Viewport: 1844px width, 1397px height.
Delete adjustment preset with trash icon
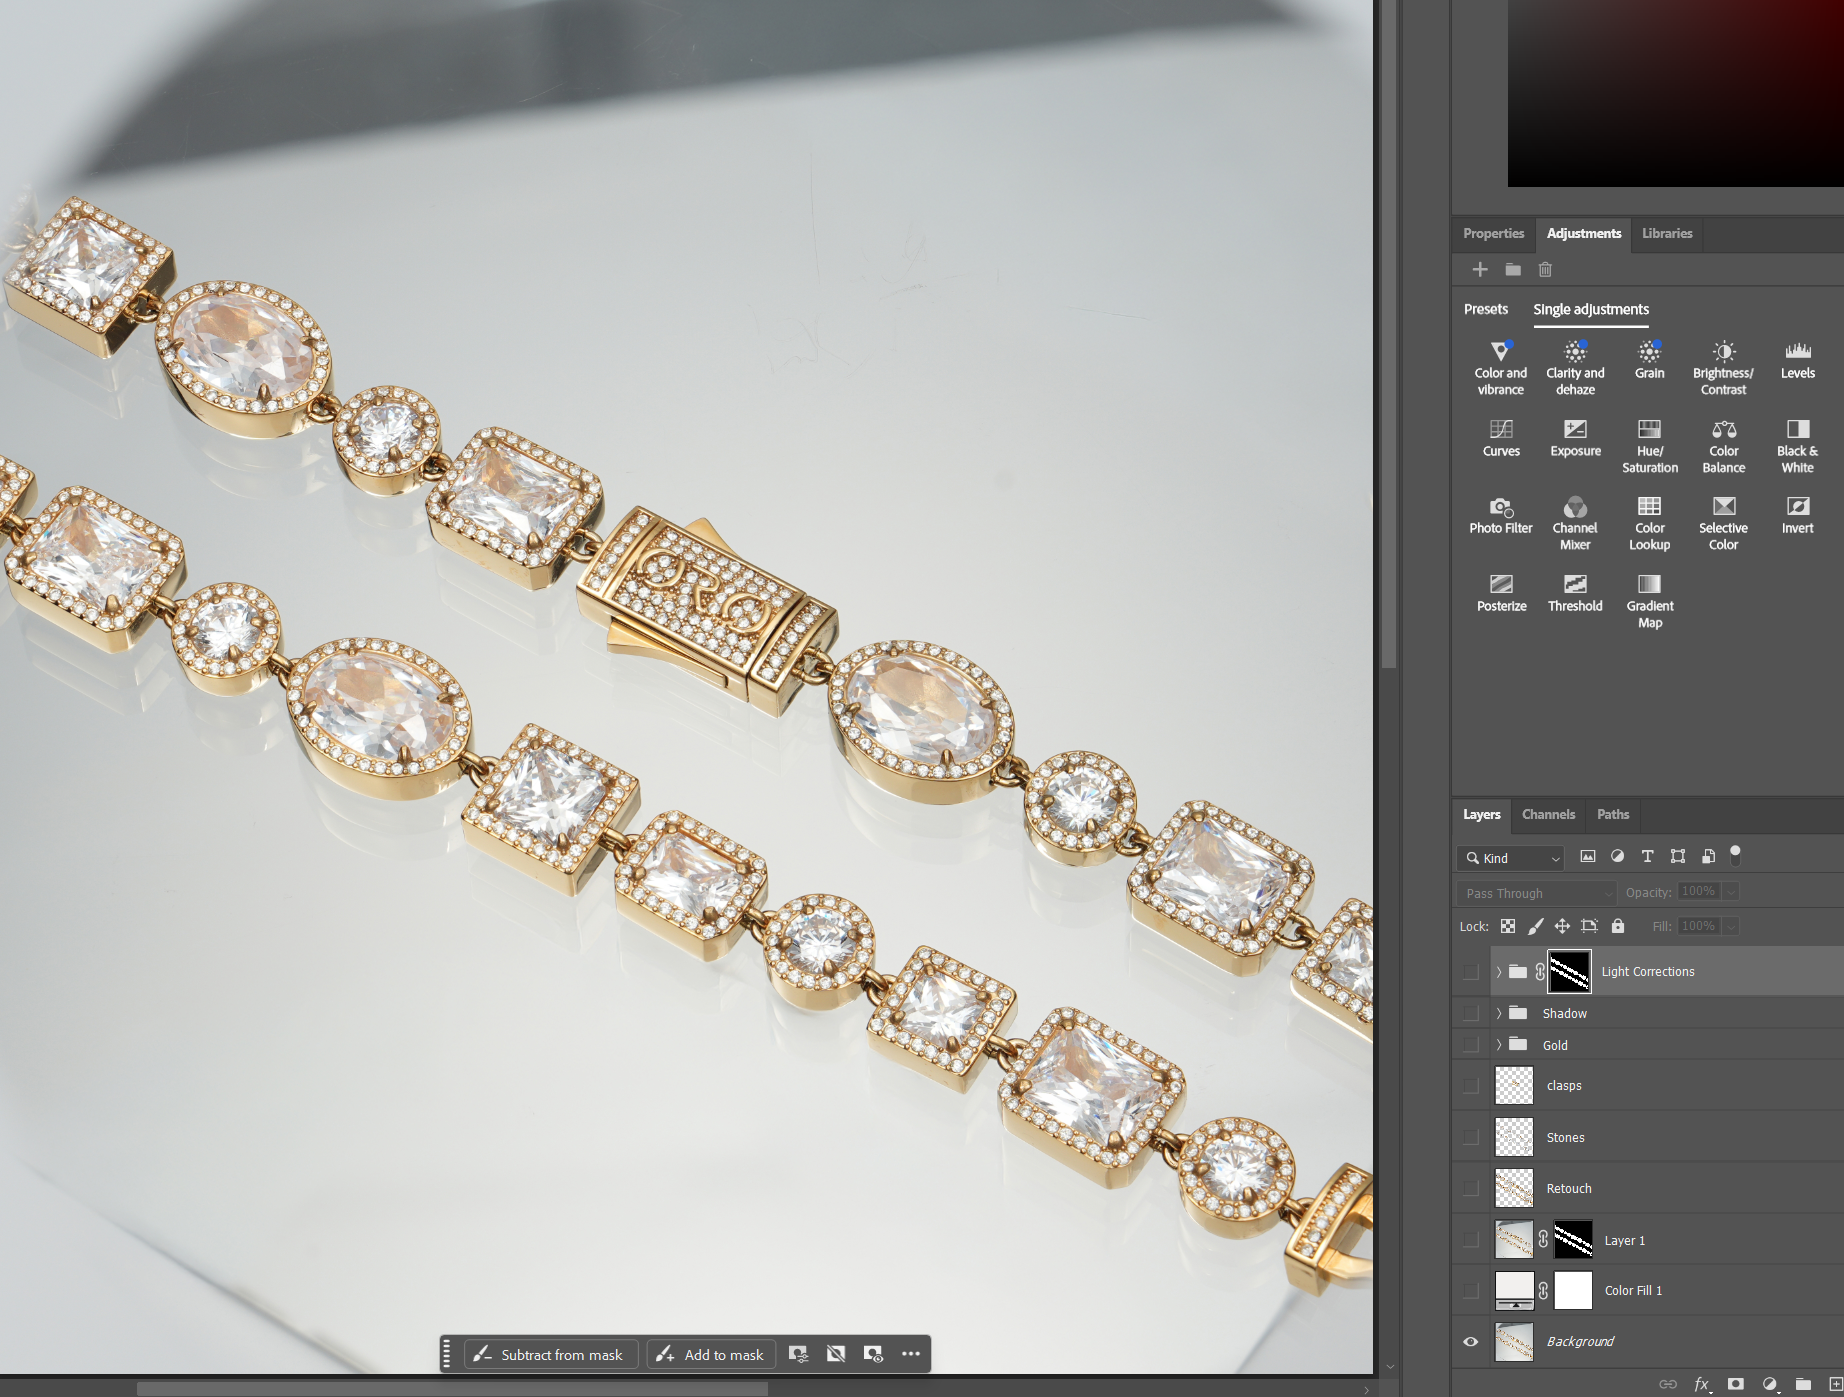pyautogui.click(x=1545, y=270)
